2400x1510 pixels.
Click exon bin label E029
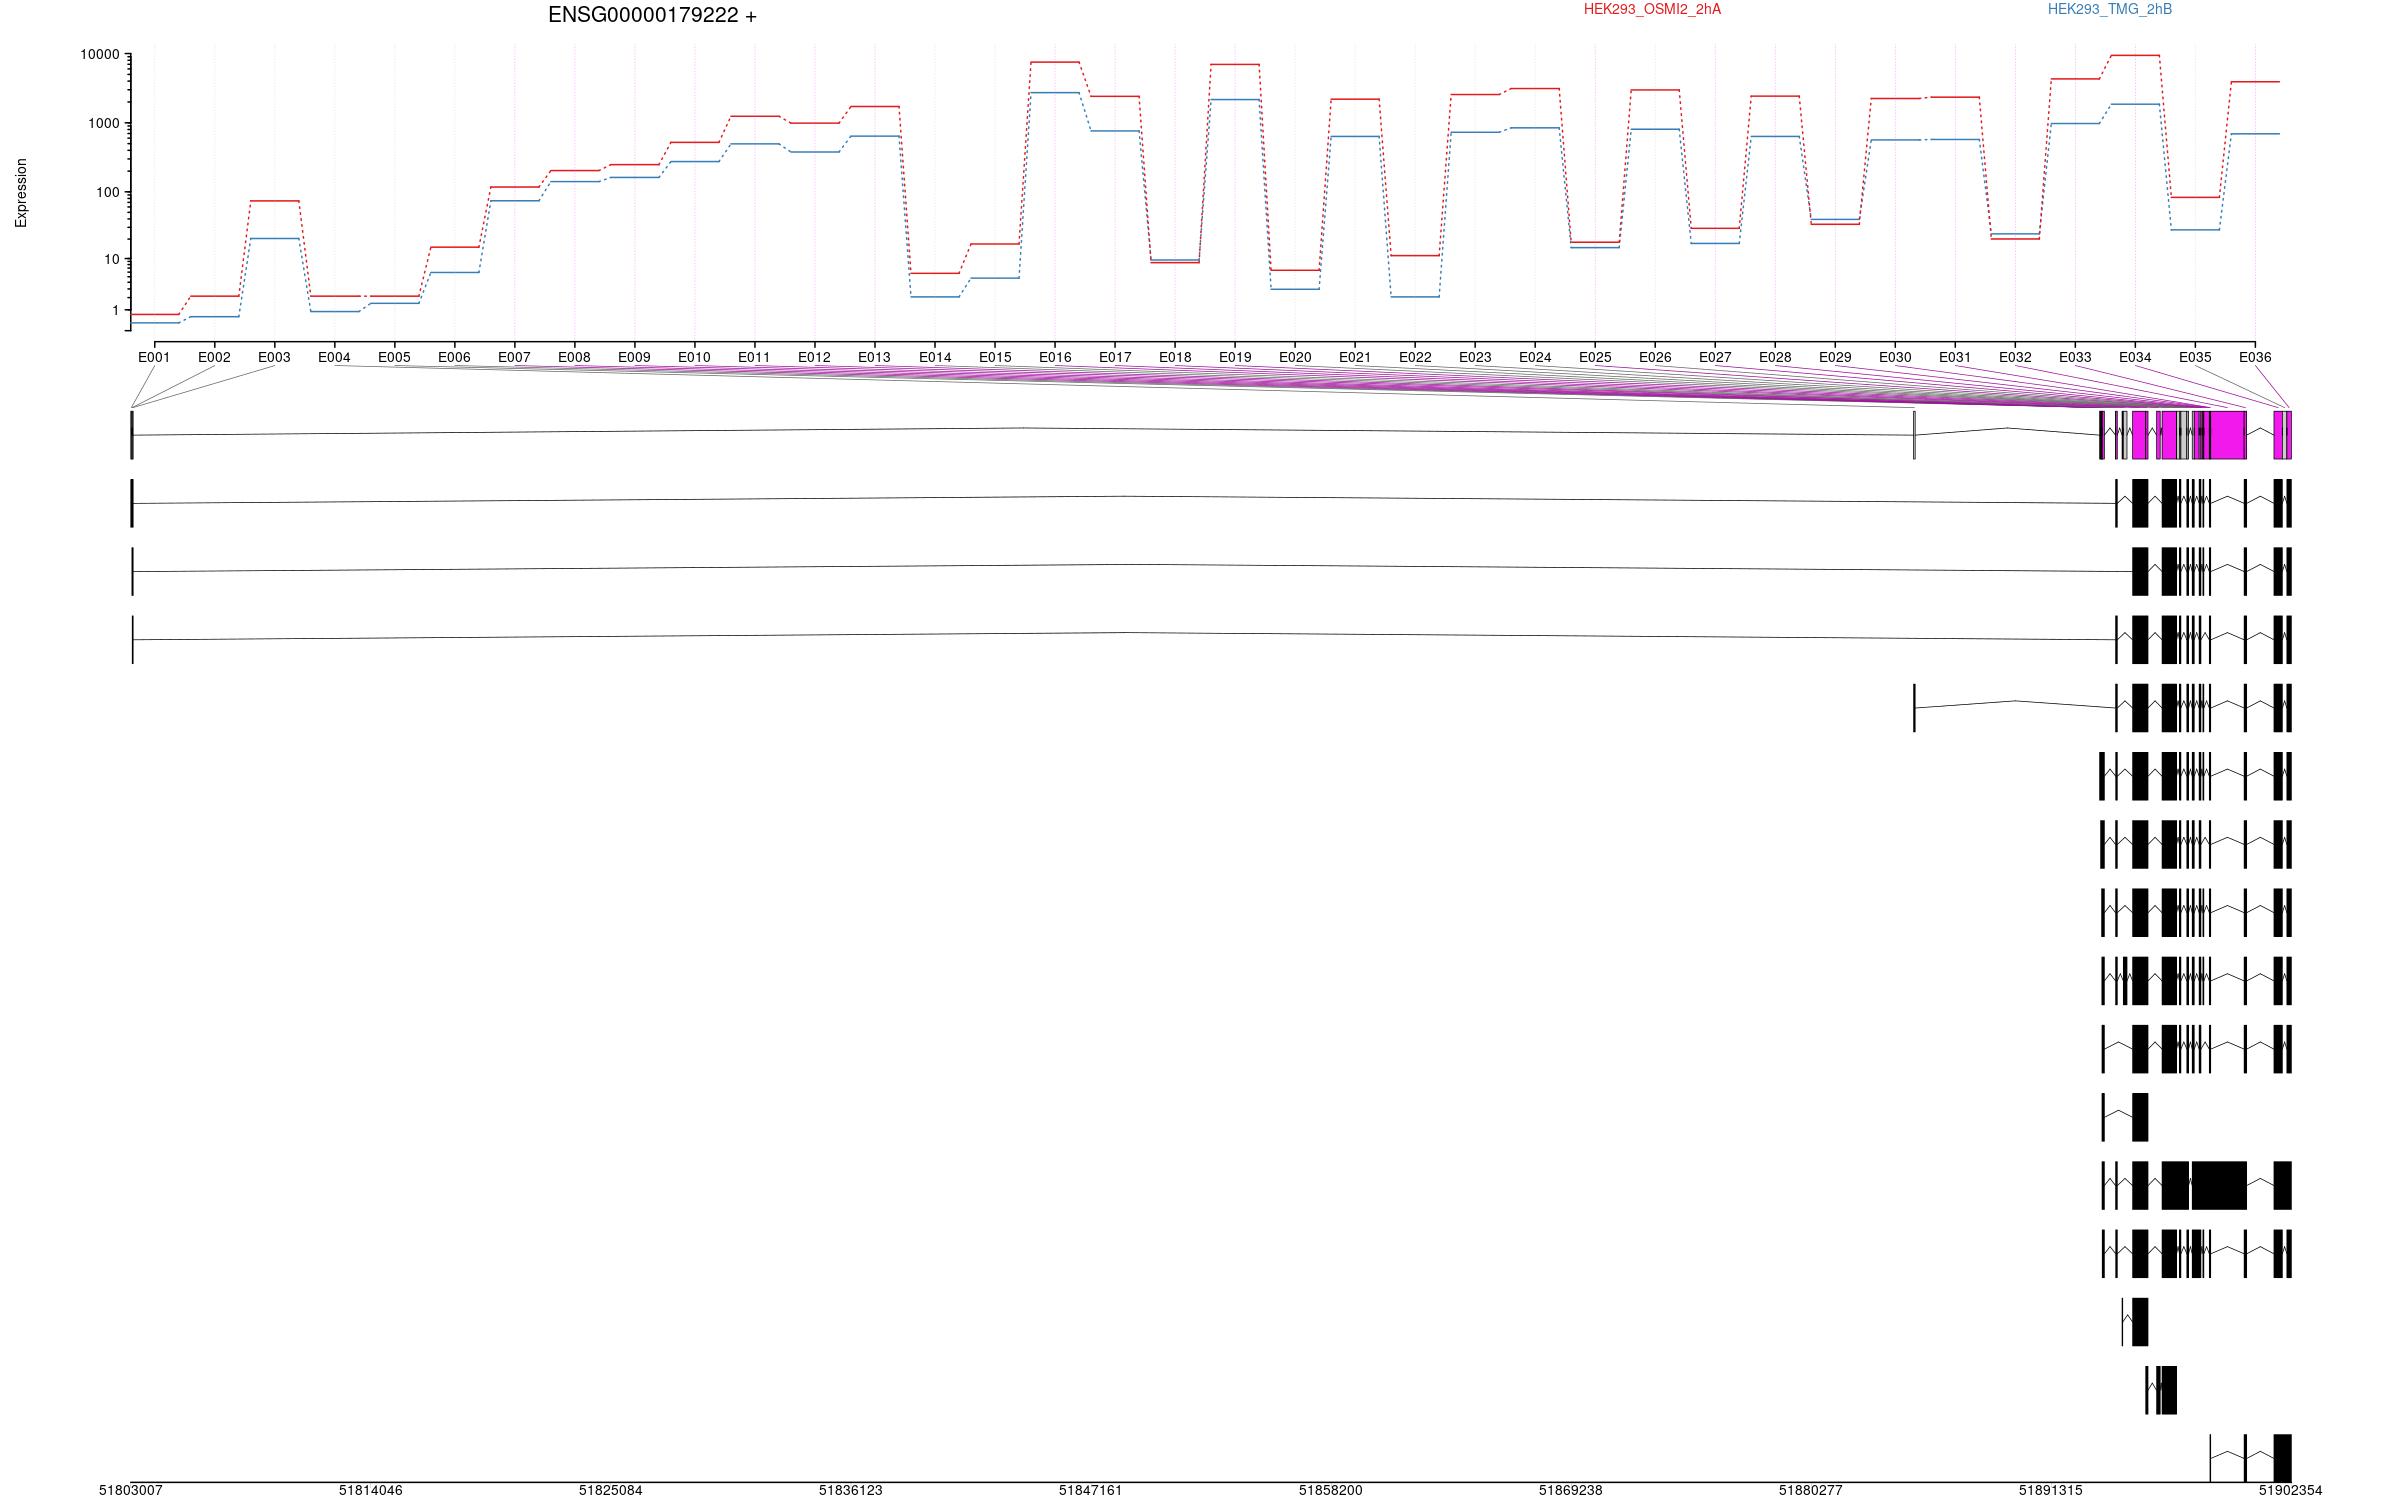[1835, 357]
